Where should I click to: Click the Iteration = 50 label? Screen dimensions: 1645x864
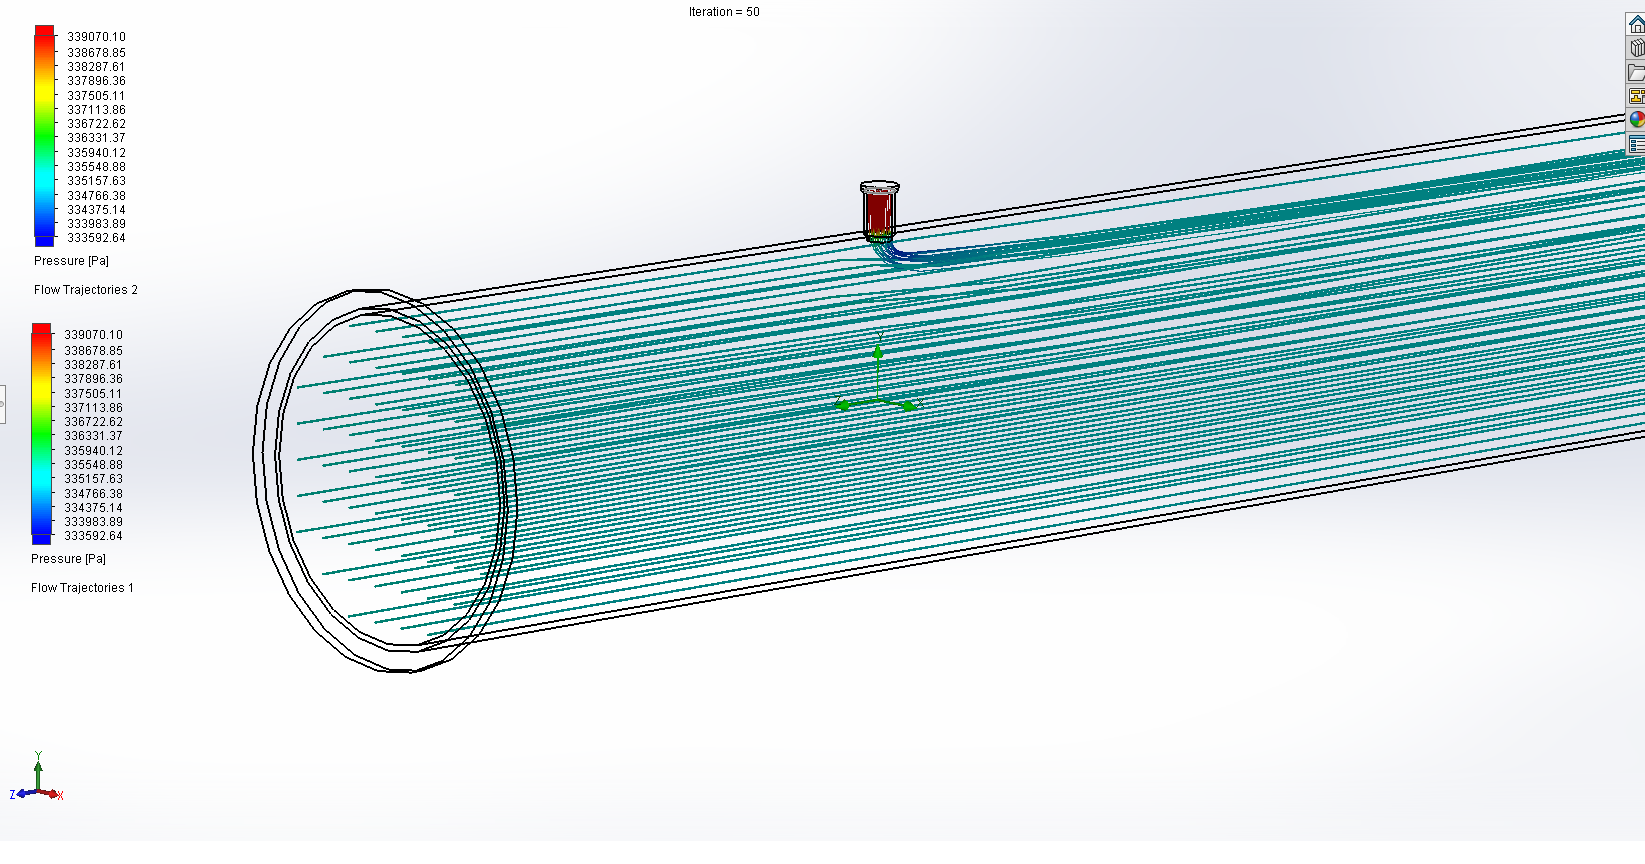724,12
